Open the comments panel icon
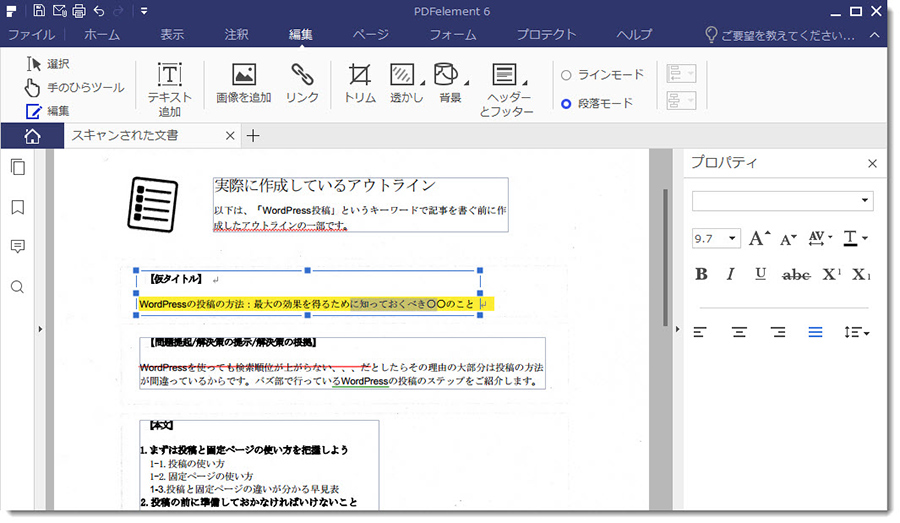This screenshot has height=523, width=900. tap(18, 246)
